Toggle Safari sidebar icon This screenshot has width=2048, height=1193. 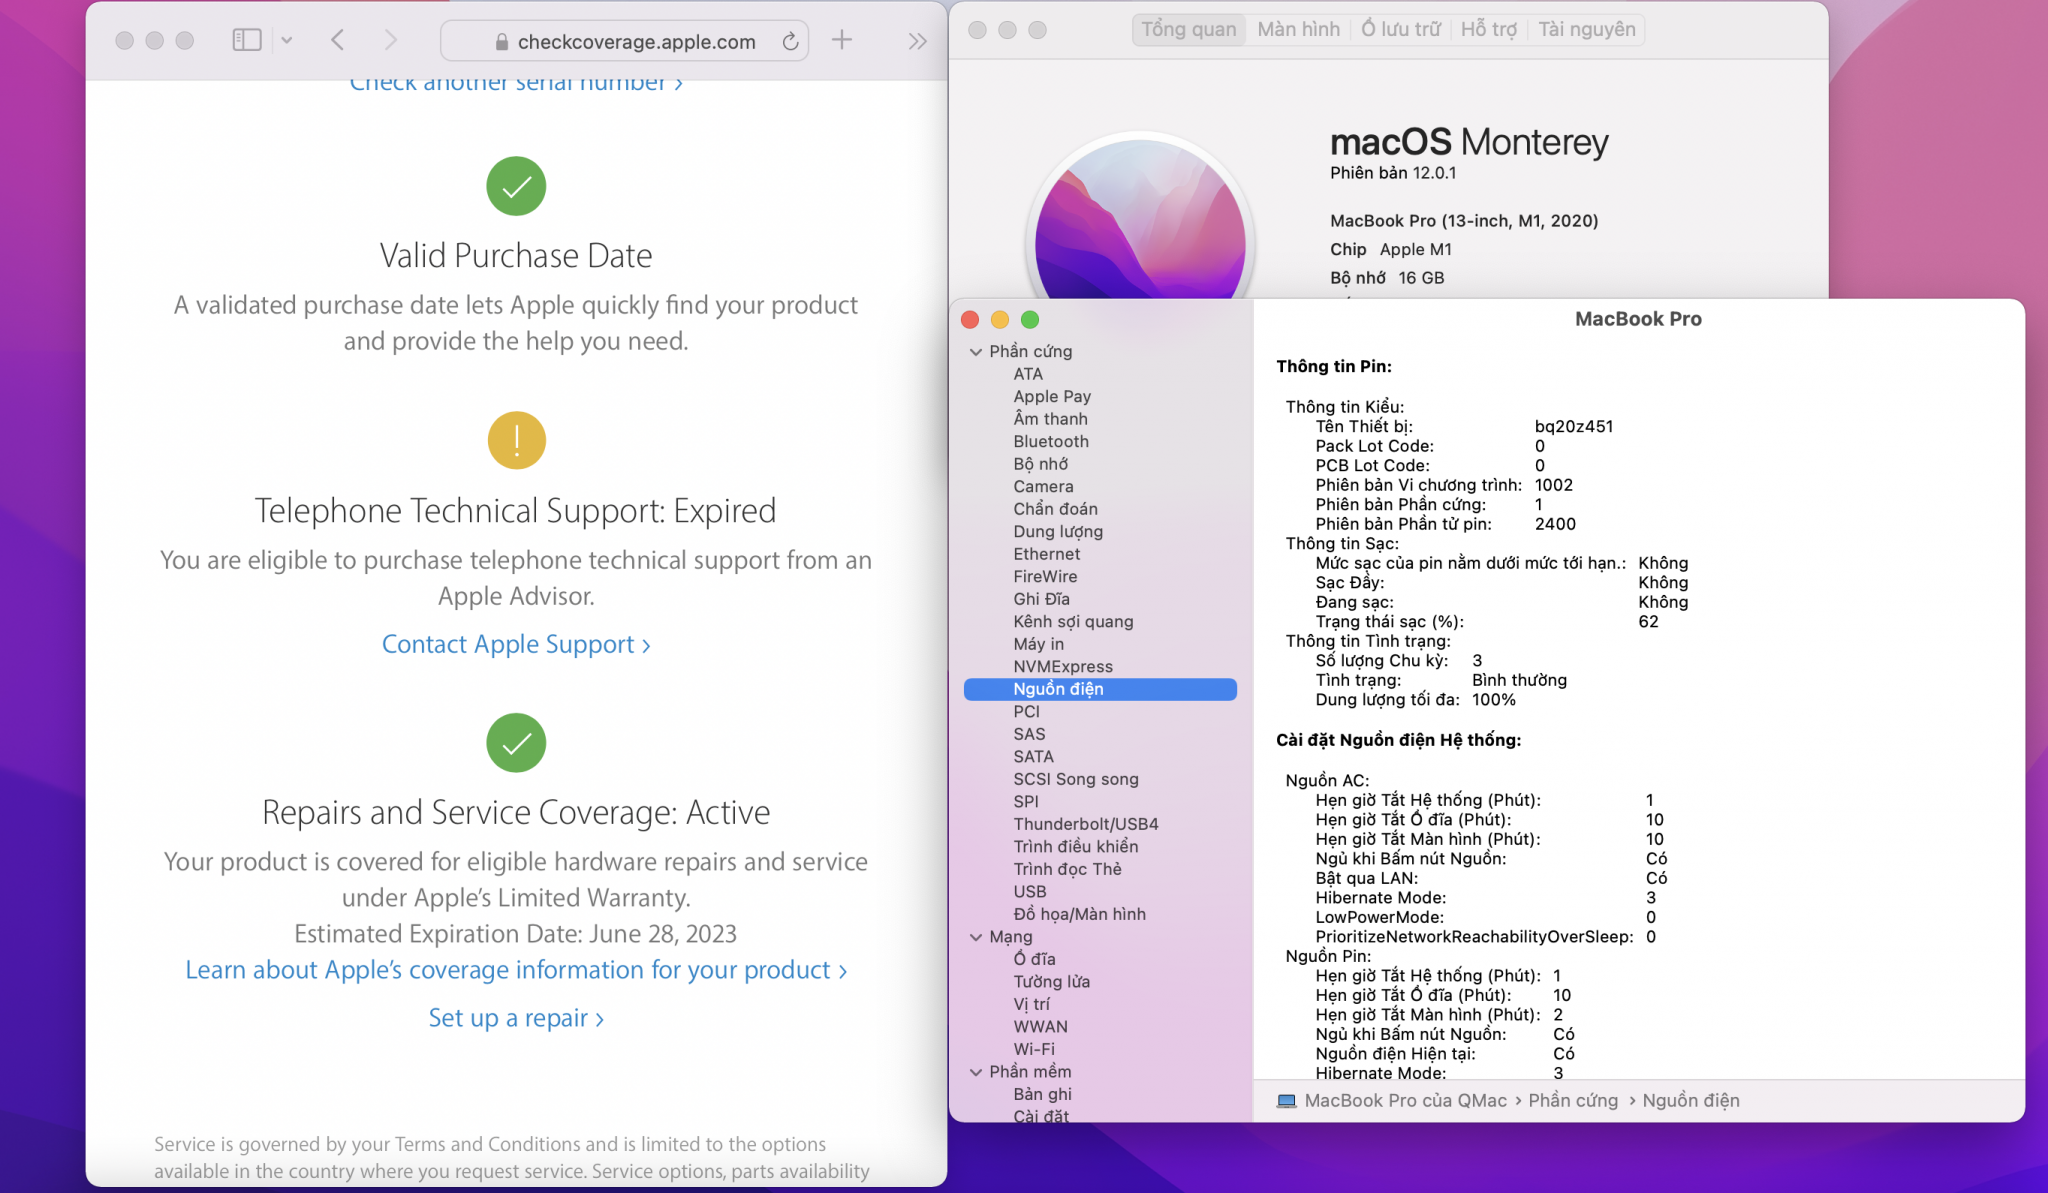click(x=246, y=40)
